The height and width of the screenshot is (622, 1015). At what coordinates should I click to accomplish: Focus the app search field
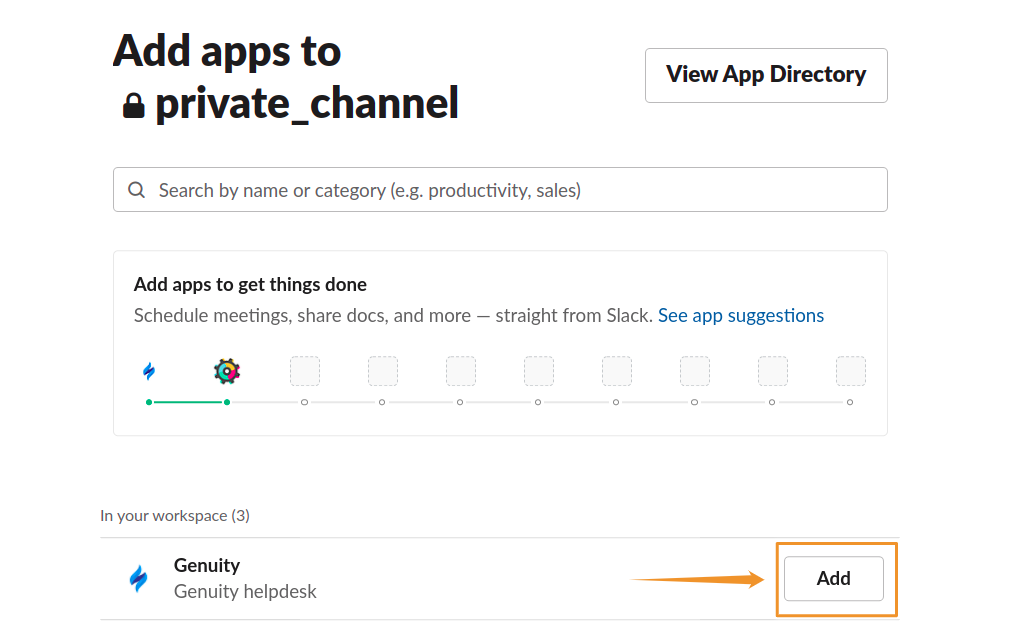pyautogui.click(x=500, y=190)
